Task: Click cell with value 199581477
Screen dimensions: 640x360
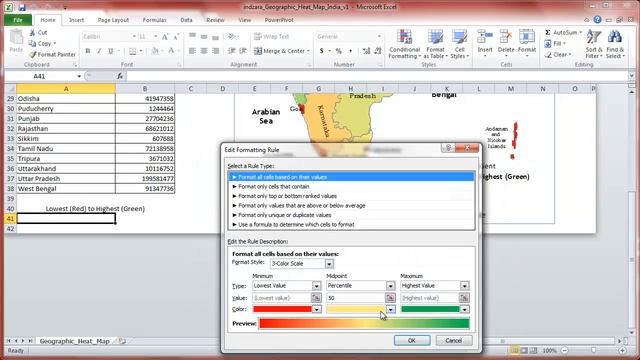Action: click(x=145, y=179)
